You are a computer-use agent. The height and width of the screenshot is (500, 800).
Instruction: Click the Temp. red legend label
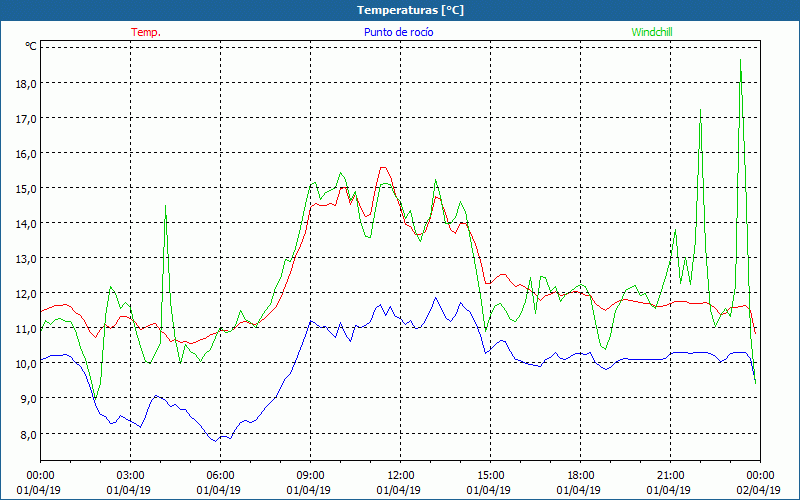coord(146,32)
